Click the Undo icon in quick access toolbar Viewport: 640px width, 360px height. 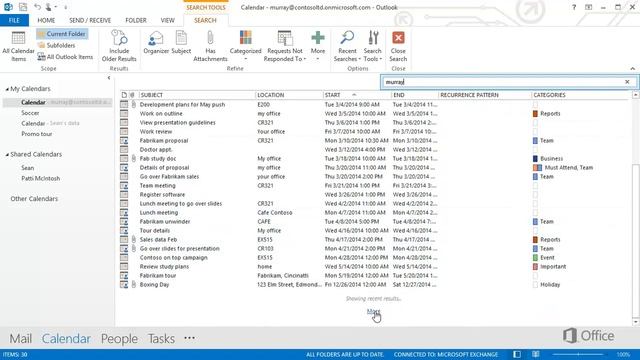(x=37, y=7)
